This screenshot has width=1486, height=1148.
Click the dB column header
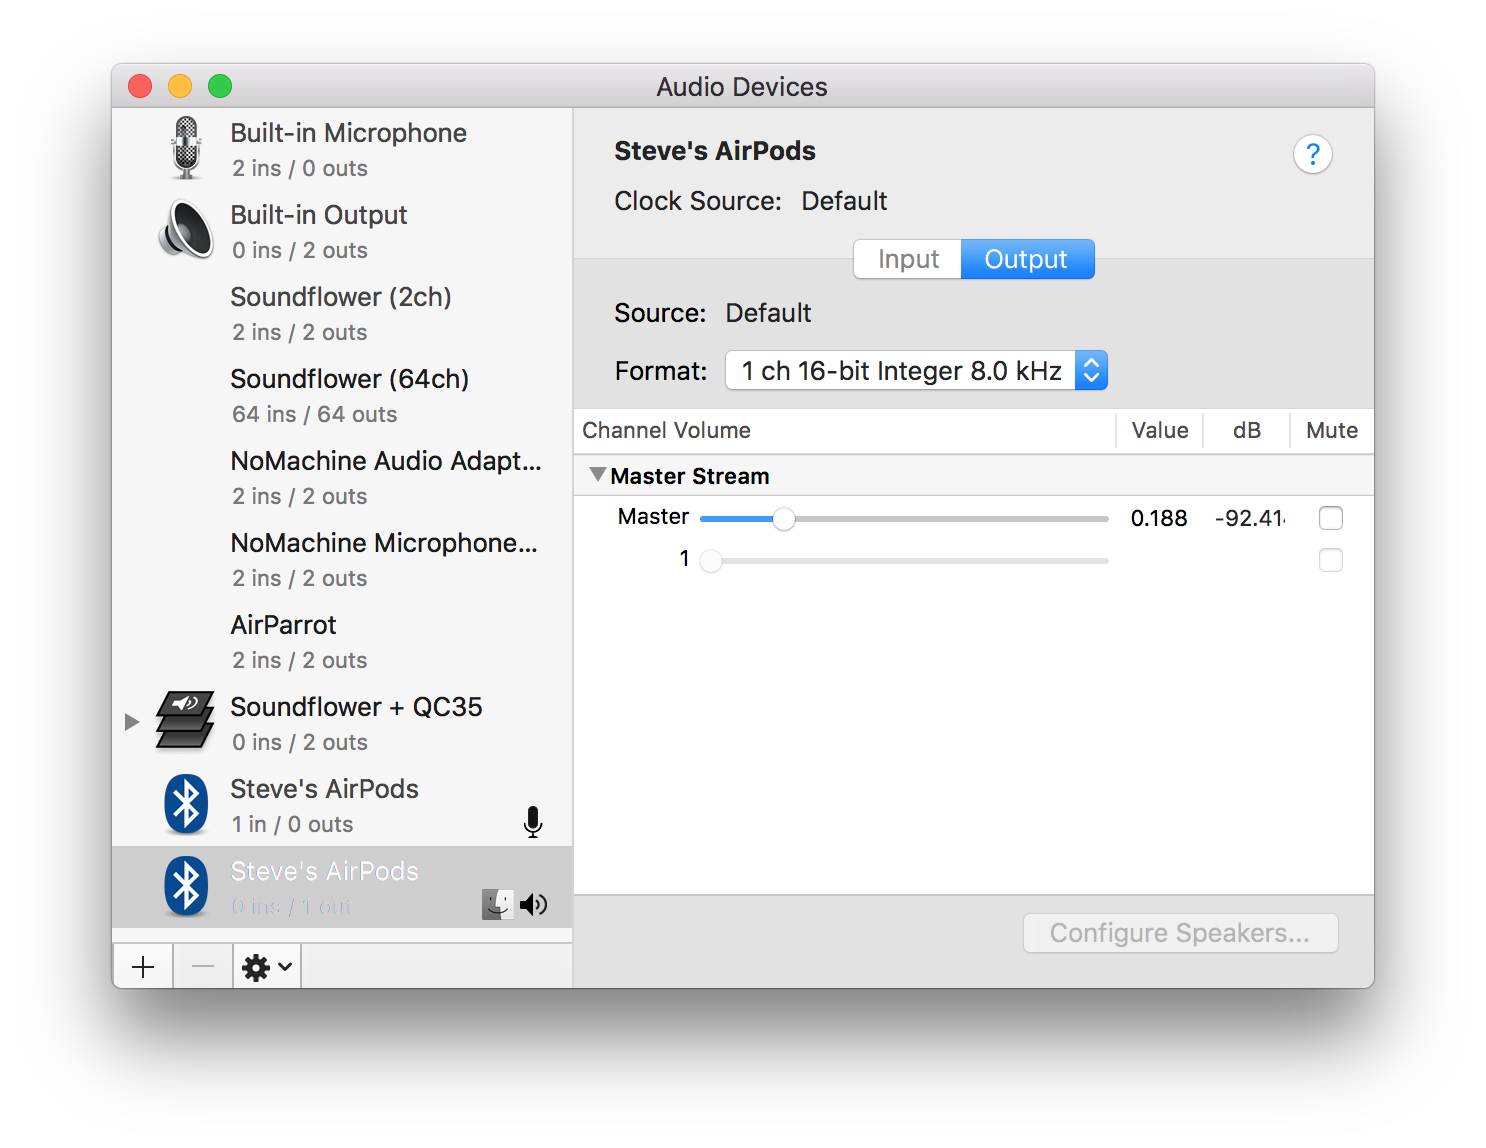(1247, 430)
